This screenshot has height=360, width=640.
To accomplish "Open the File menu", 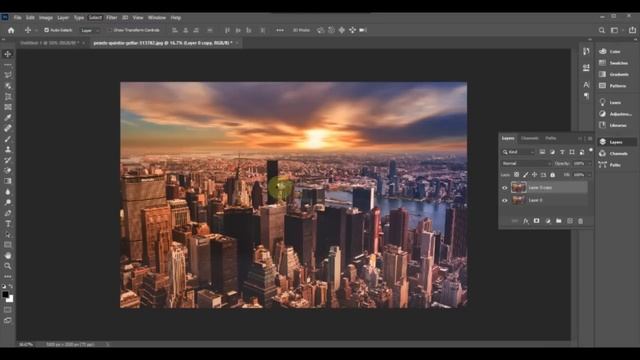I will pos(18,18).
